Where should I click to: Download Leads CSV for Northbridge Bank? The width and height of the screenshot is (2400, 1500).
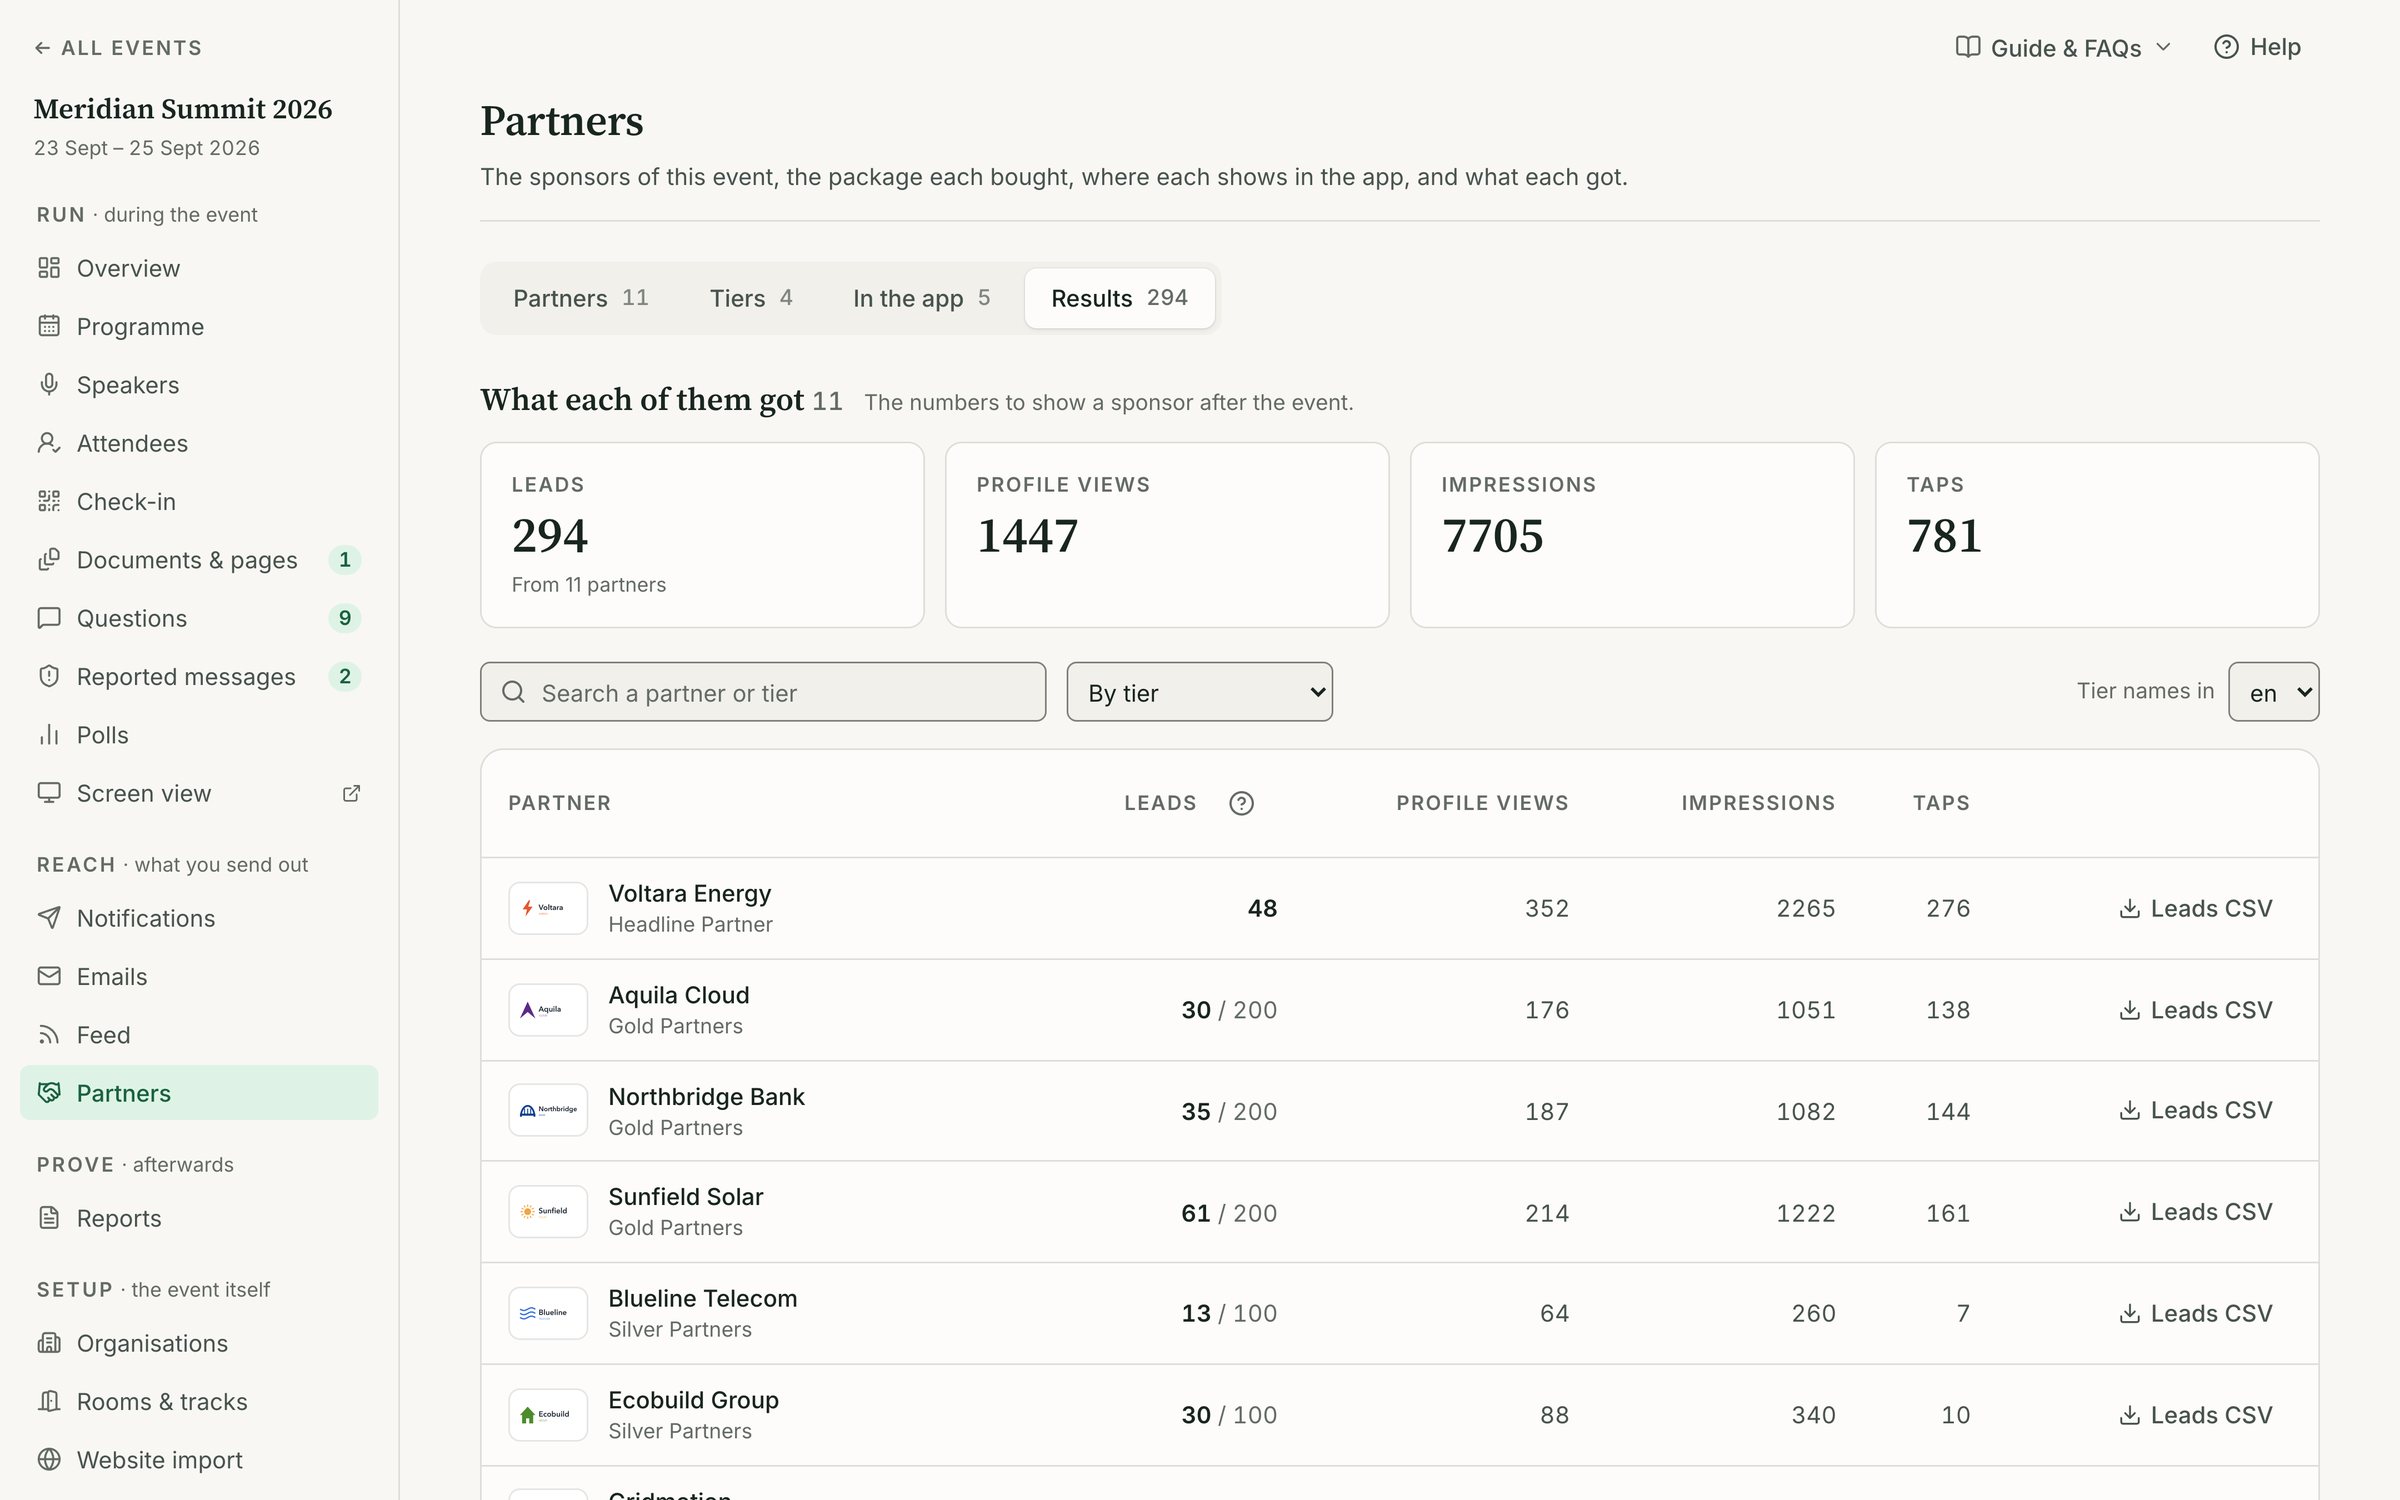click(x=2195, y=1110)
